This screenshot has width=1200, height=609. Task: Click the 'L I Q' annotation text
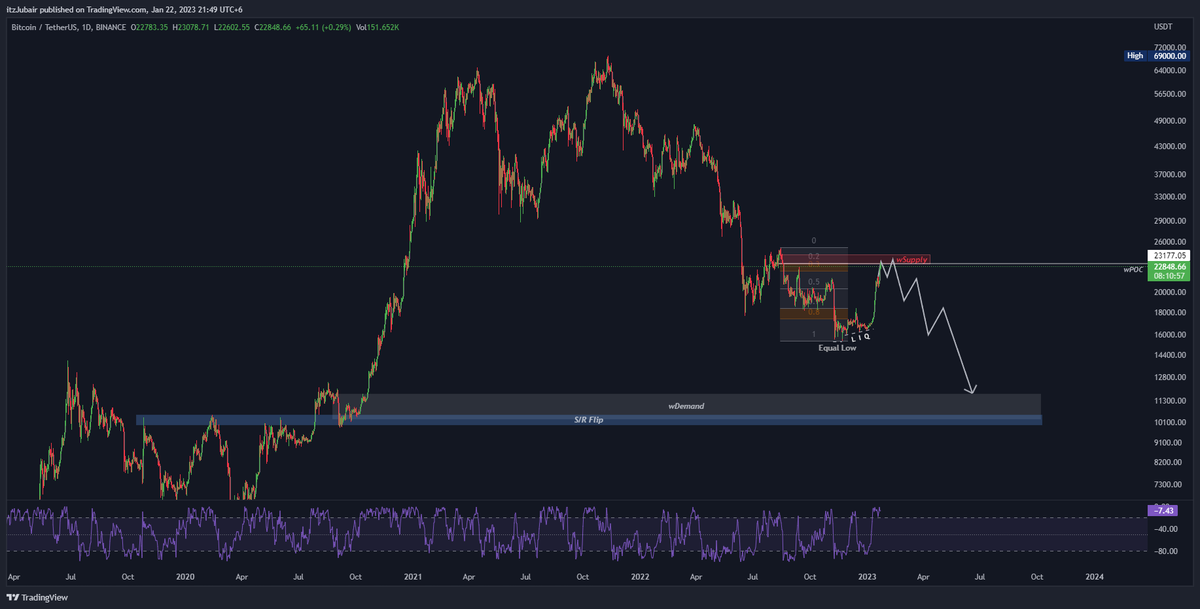click(860, 338)
